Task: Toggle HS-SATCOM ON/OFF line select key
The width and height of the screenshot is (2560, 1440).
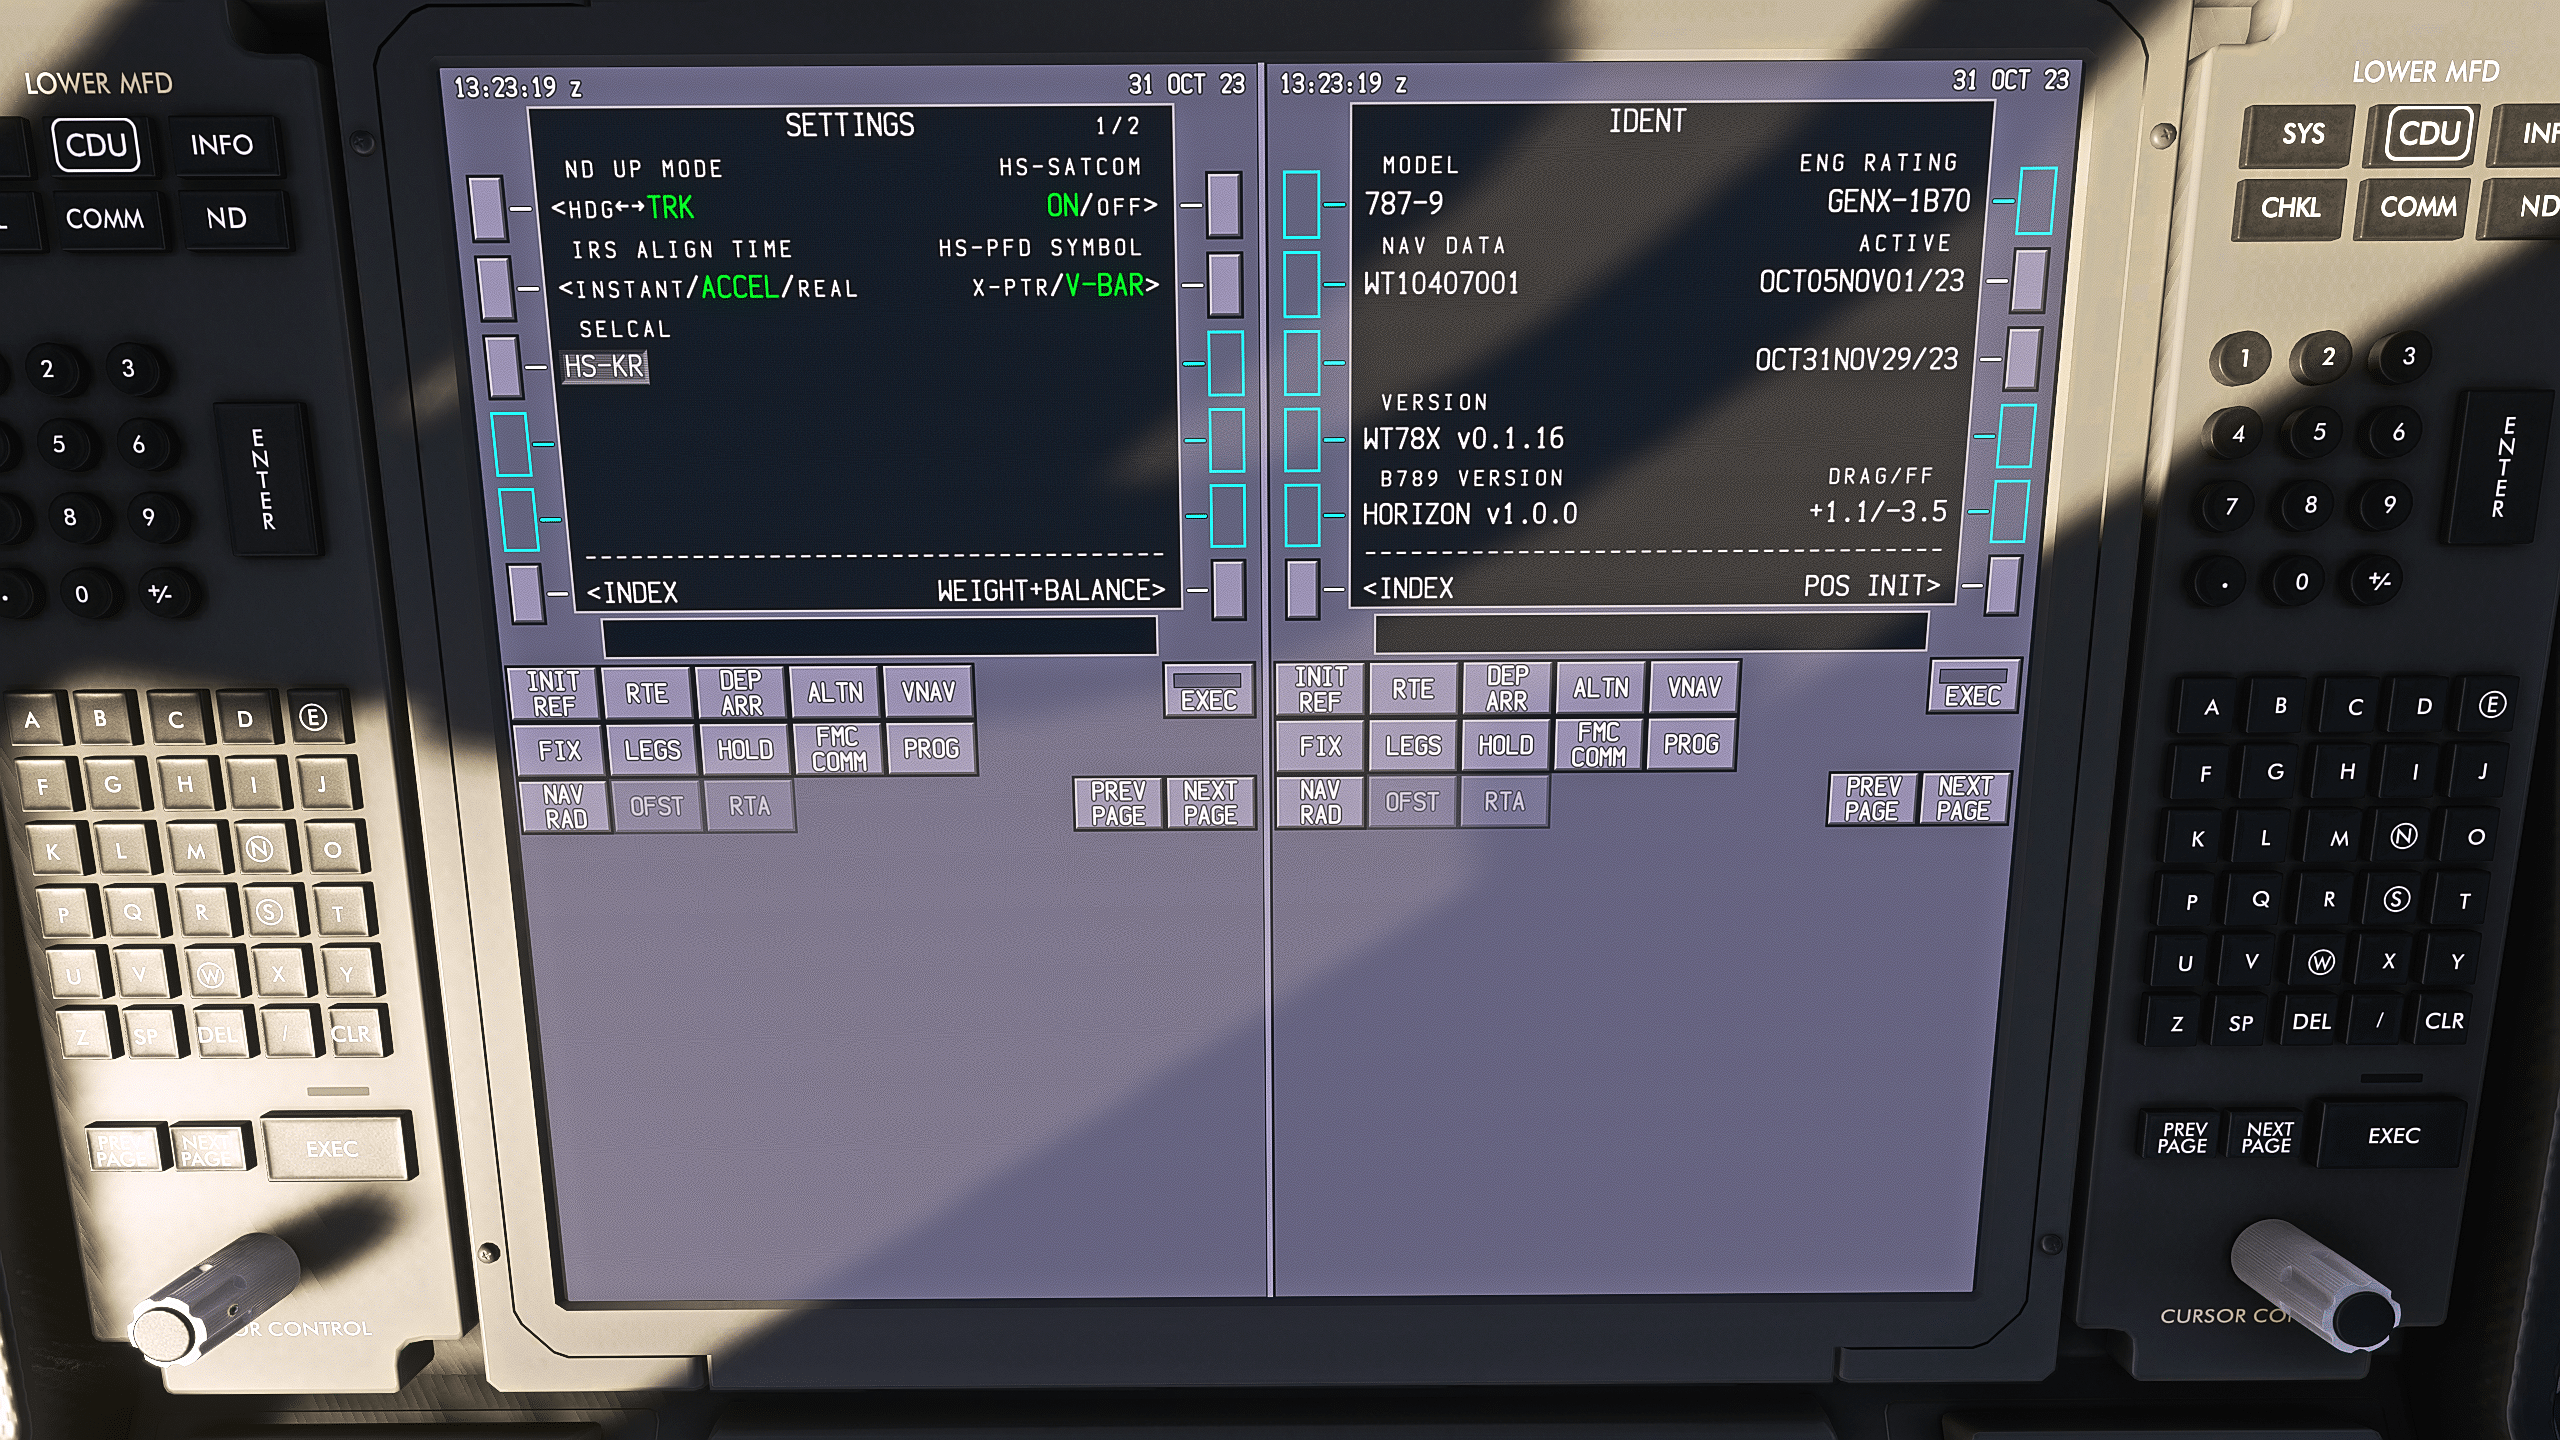Action: (x=1224, y=205)
